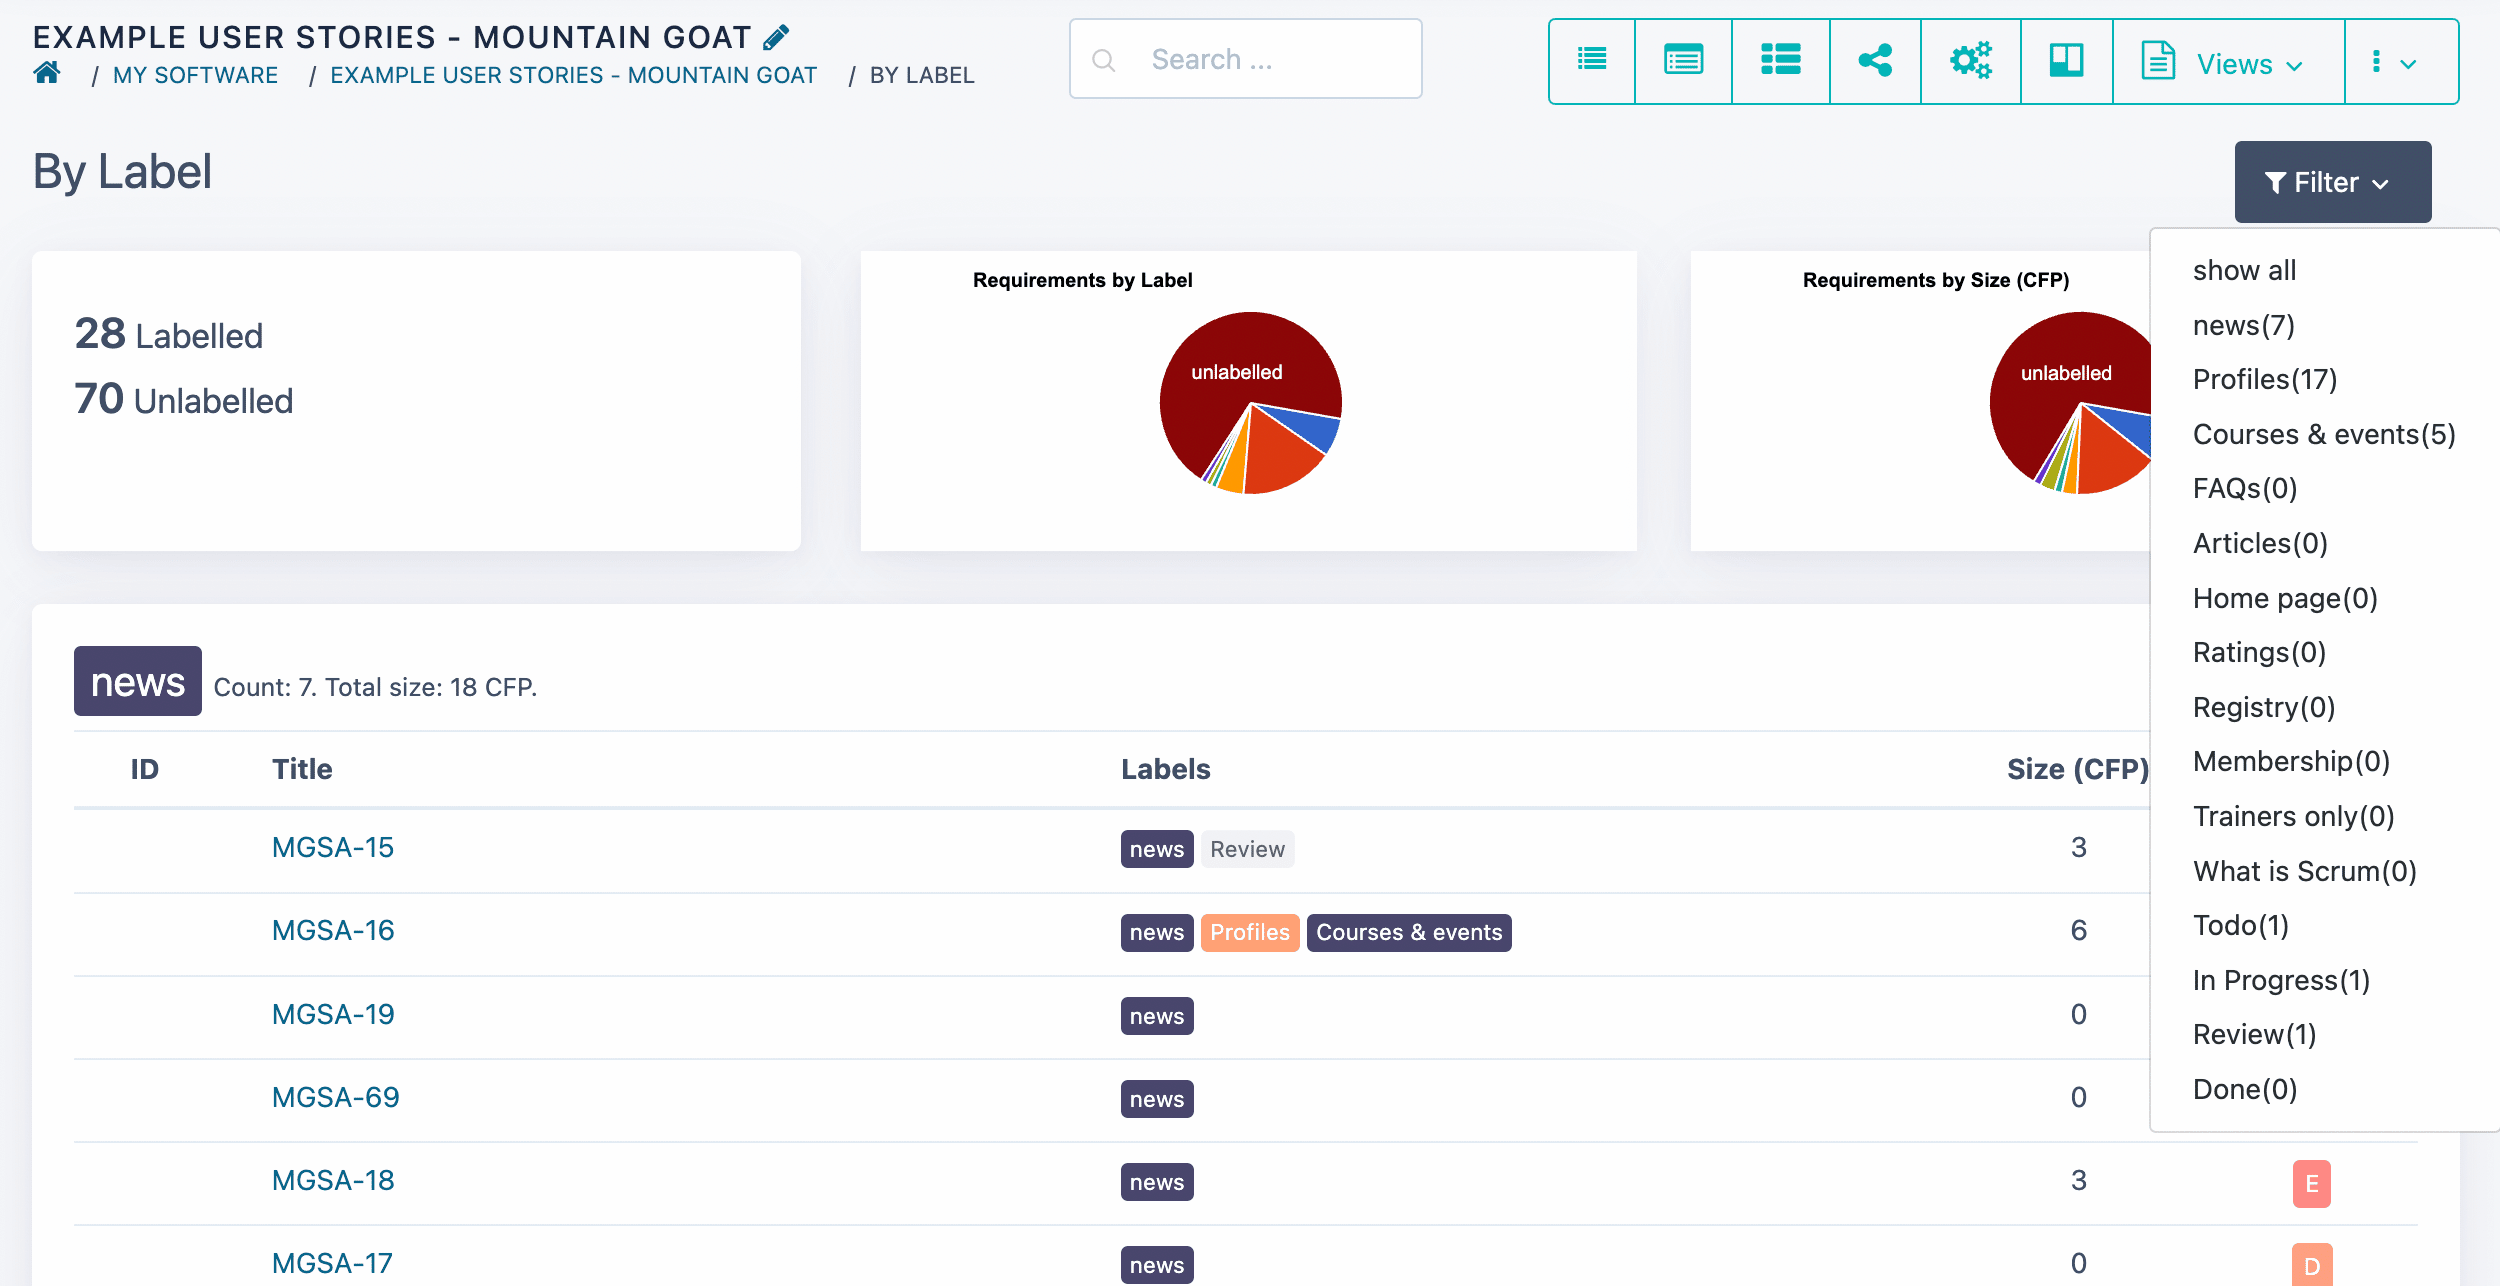Sort by the Size (CFP) column header

2078,769
